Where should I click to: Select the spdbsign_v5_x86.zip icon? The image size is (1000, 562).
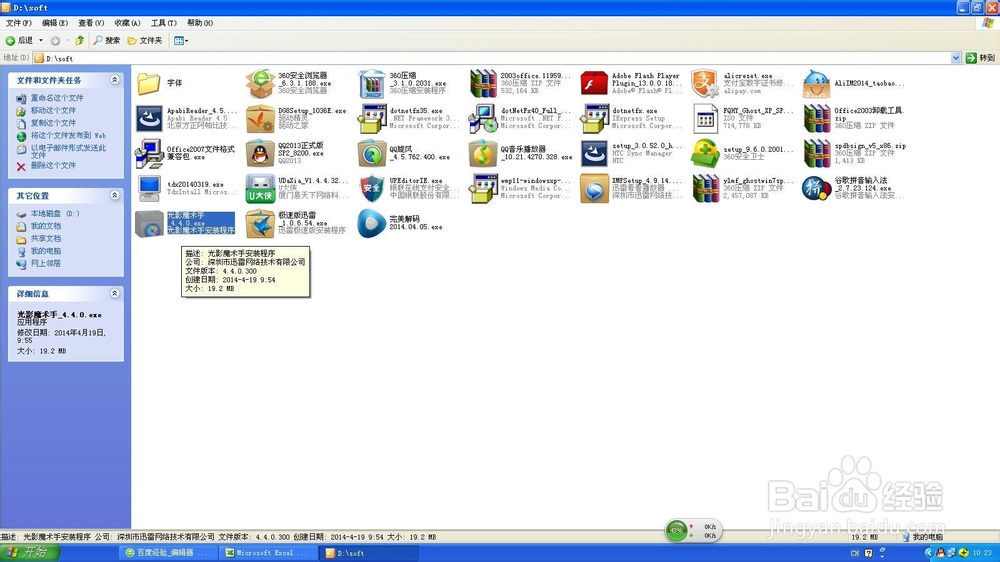tap(816, 154)
